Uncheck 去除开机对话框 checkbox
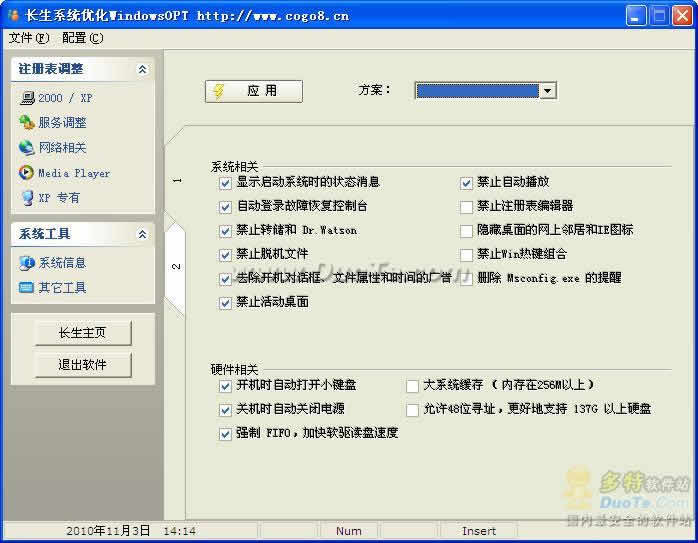Screen dimensions: 698x543 226,279
